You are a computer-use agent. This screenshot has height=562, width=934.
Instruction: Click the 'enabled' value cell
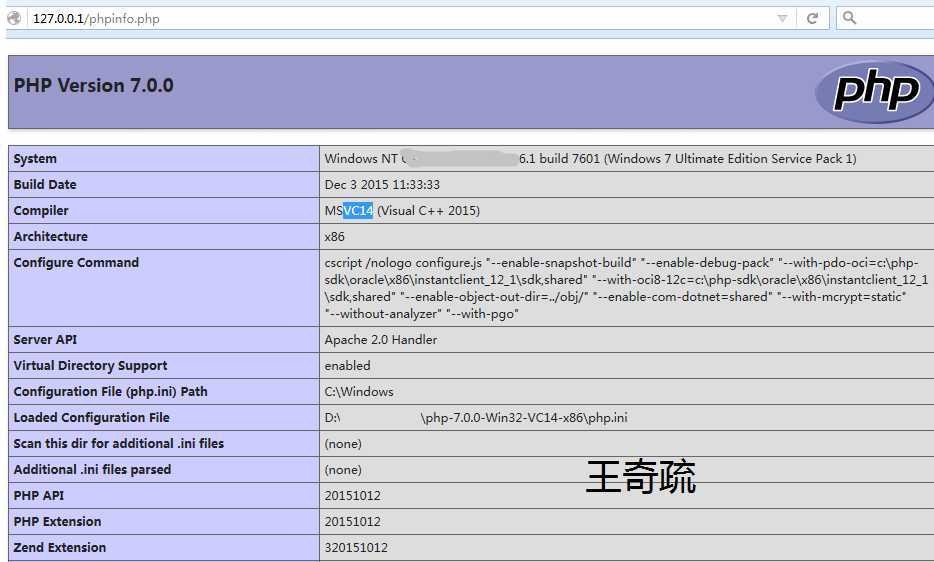coord(627,365)
